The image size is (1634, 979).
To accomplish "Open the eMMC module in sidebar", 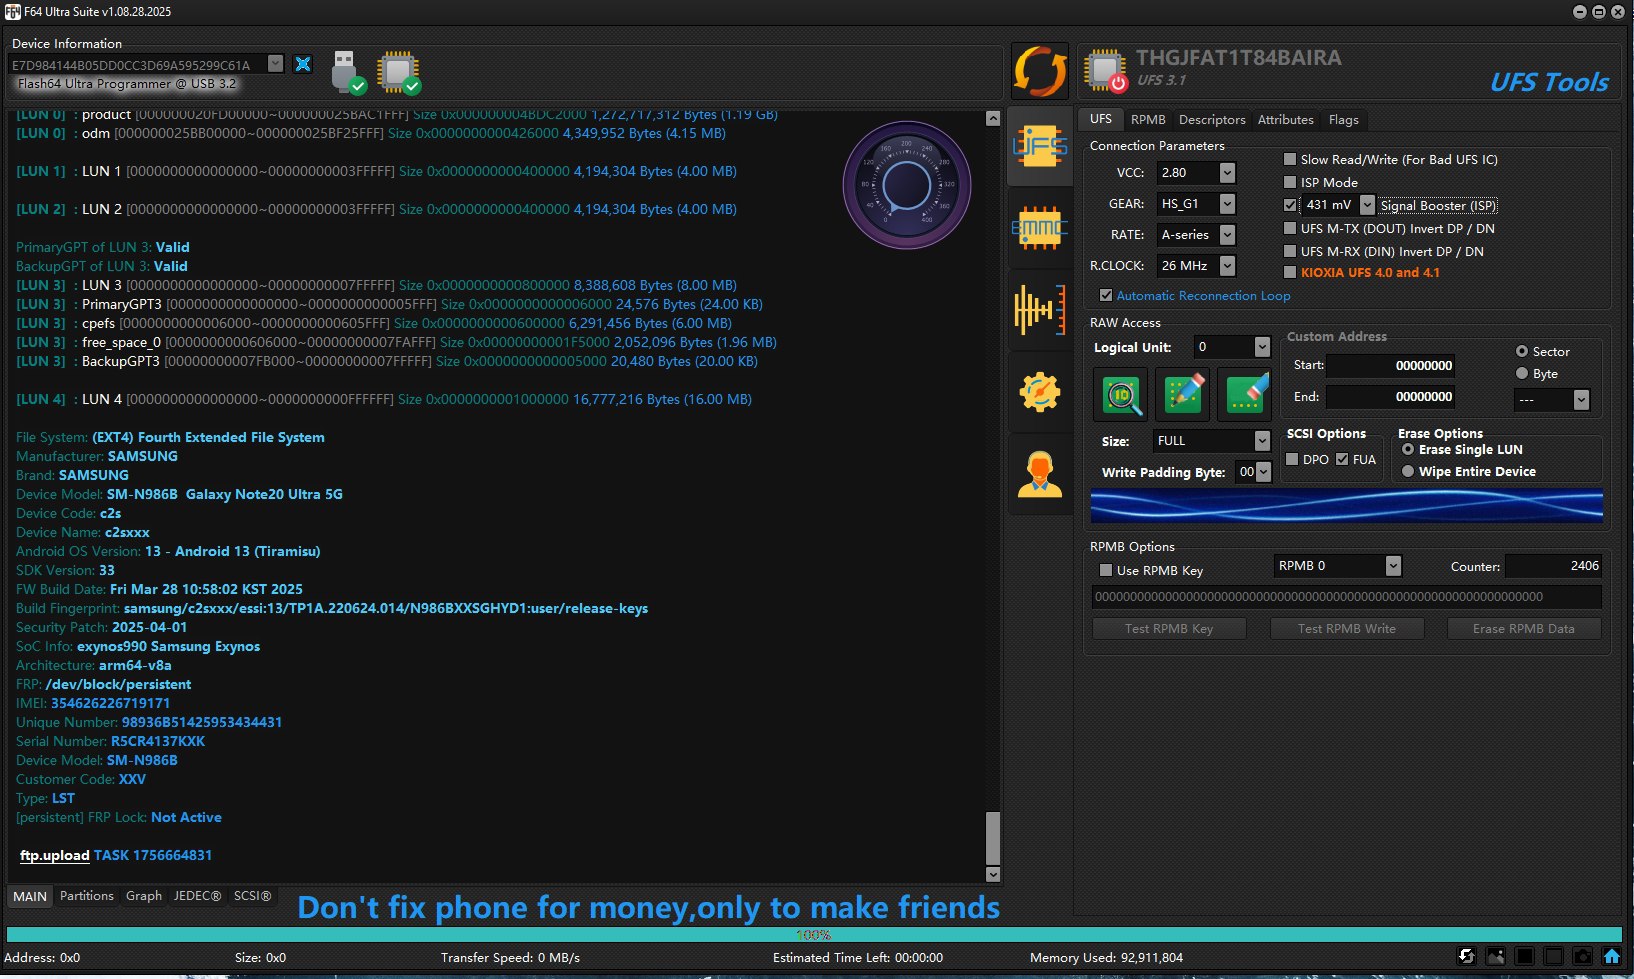I will (1040, 229).
